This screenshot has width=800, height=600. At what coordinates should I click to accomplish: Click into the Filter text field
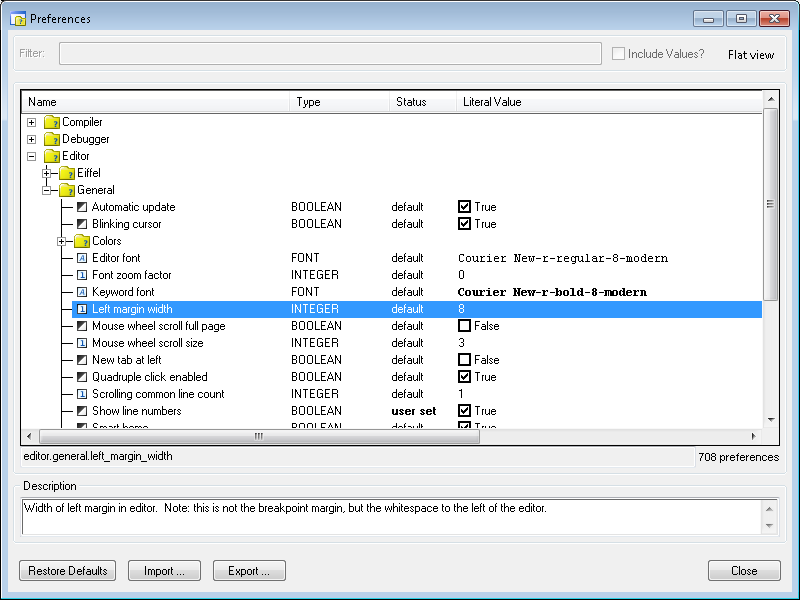[330, 54]
